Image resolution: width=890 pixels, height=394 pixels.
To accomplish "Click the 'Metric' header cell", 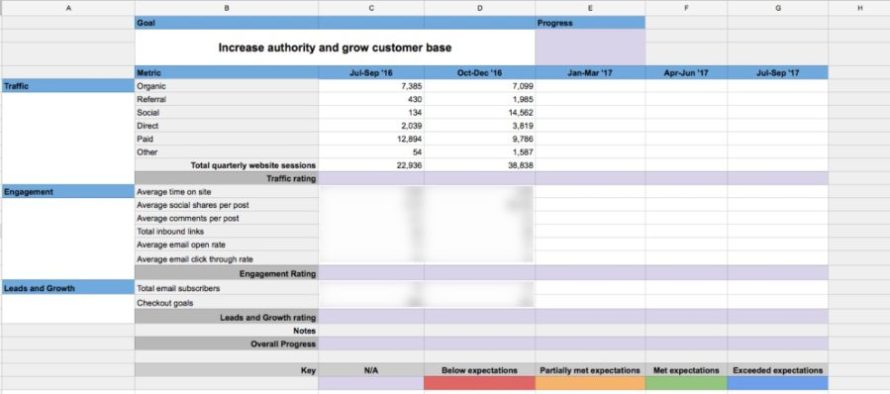I will point(226,73).
